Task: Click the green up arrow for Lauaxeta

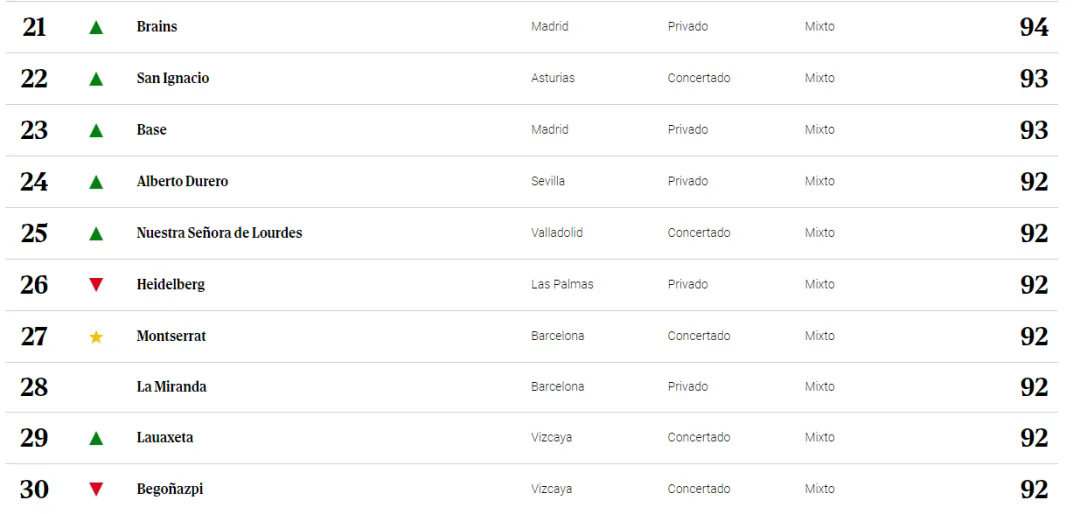Action: [x=96, y=438]
